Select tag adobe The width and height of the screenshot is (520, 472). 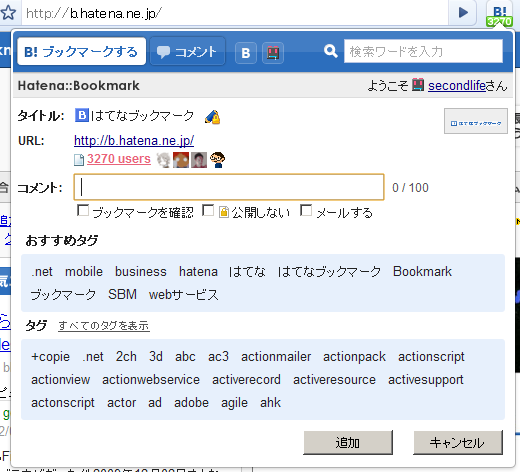click(x=191, y=403)
